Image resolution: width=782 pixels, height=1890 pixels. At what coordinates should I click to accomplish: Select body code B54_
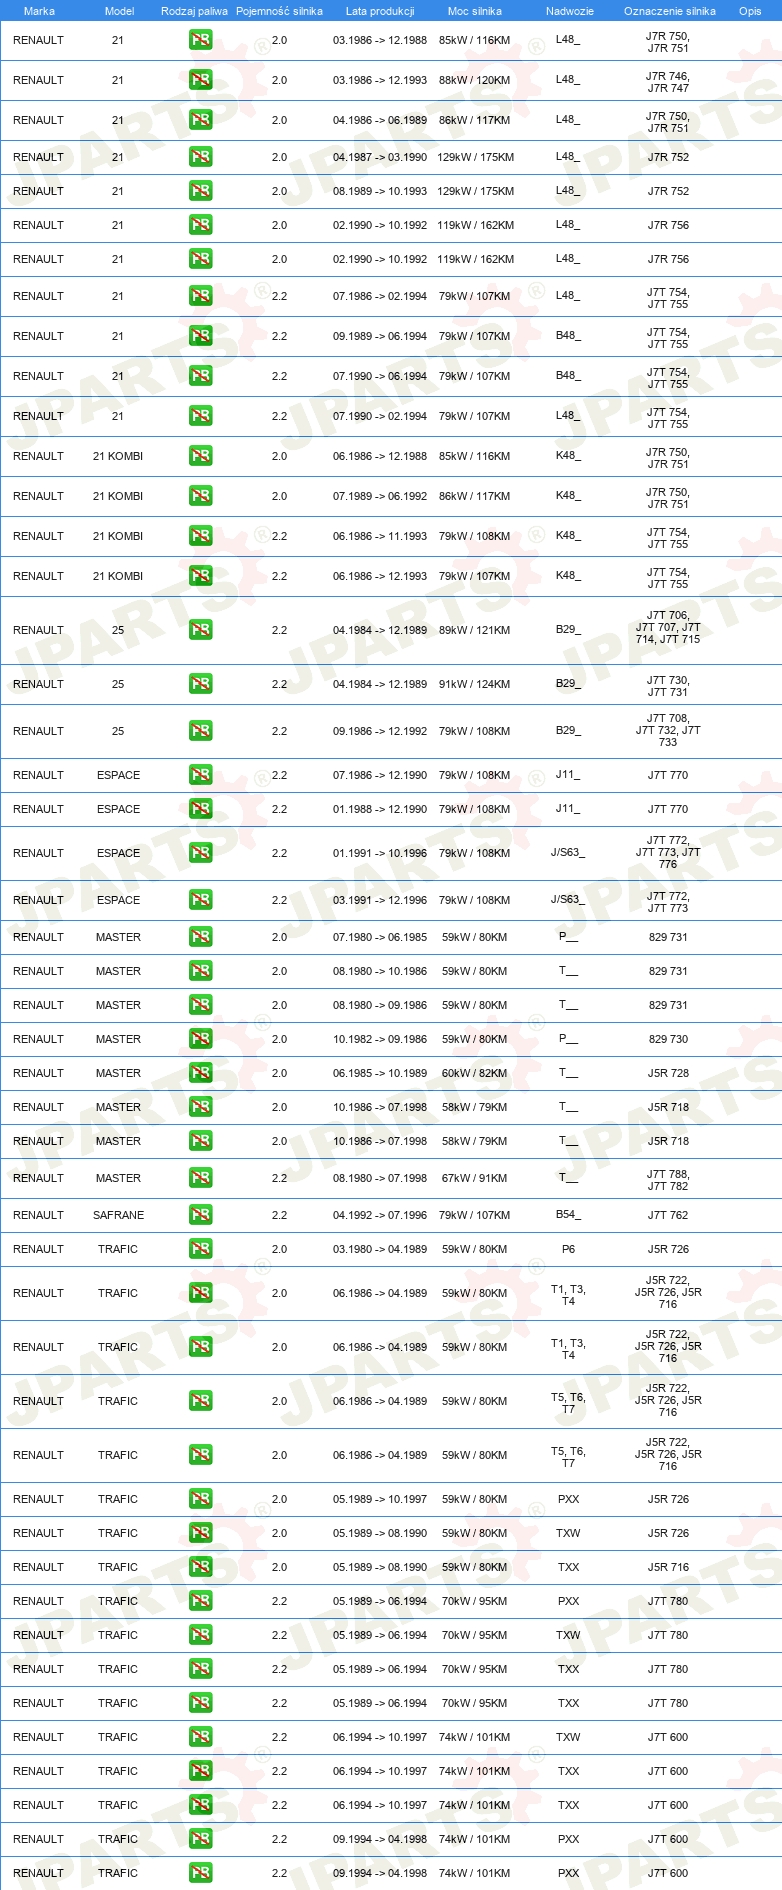(x=568, y=1215)
